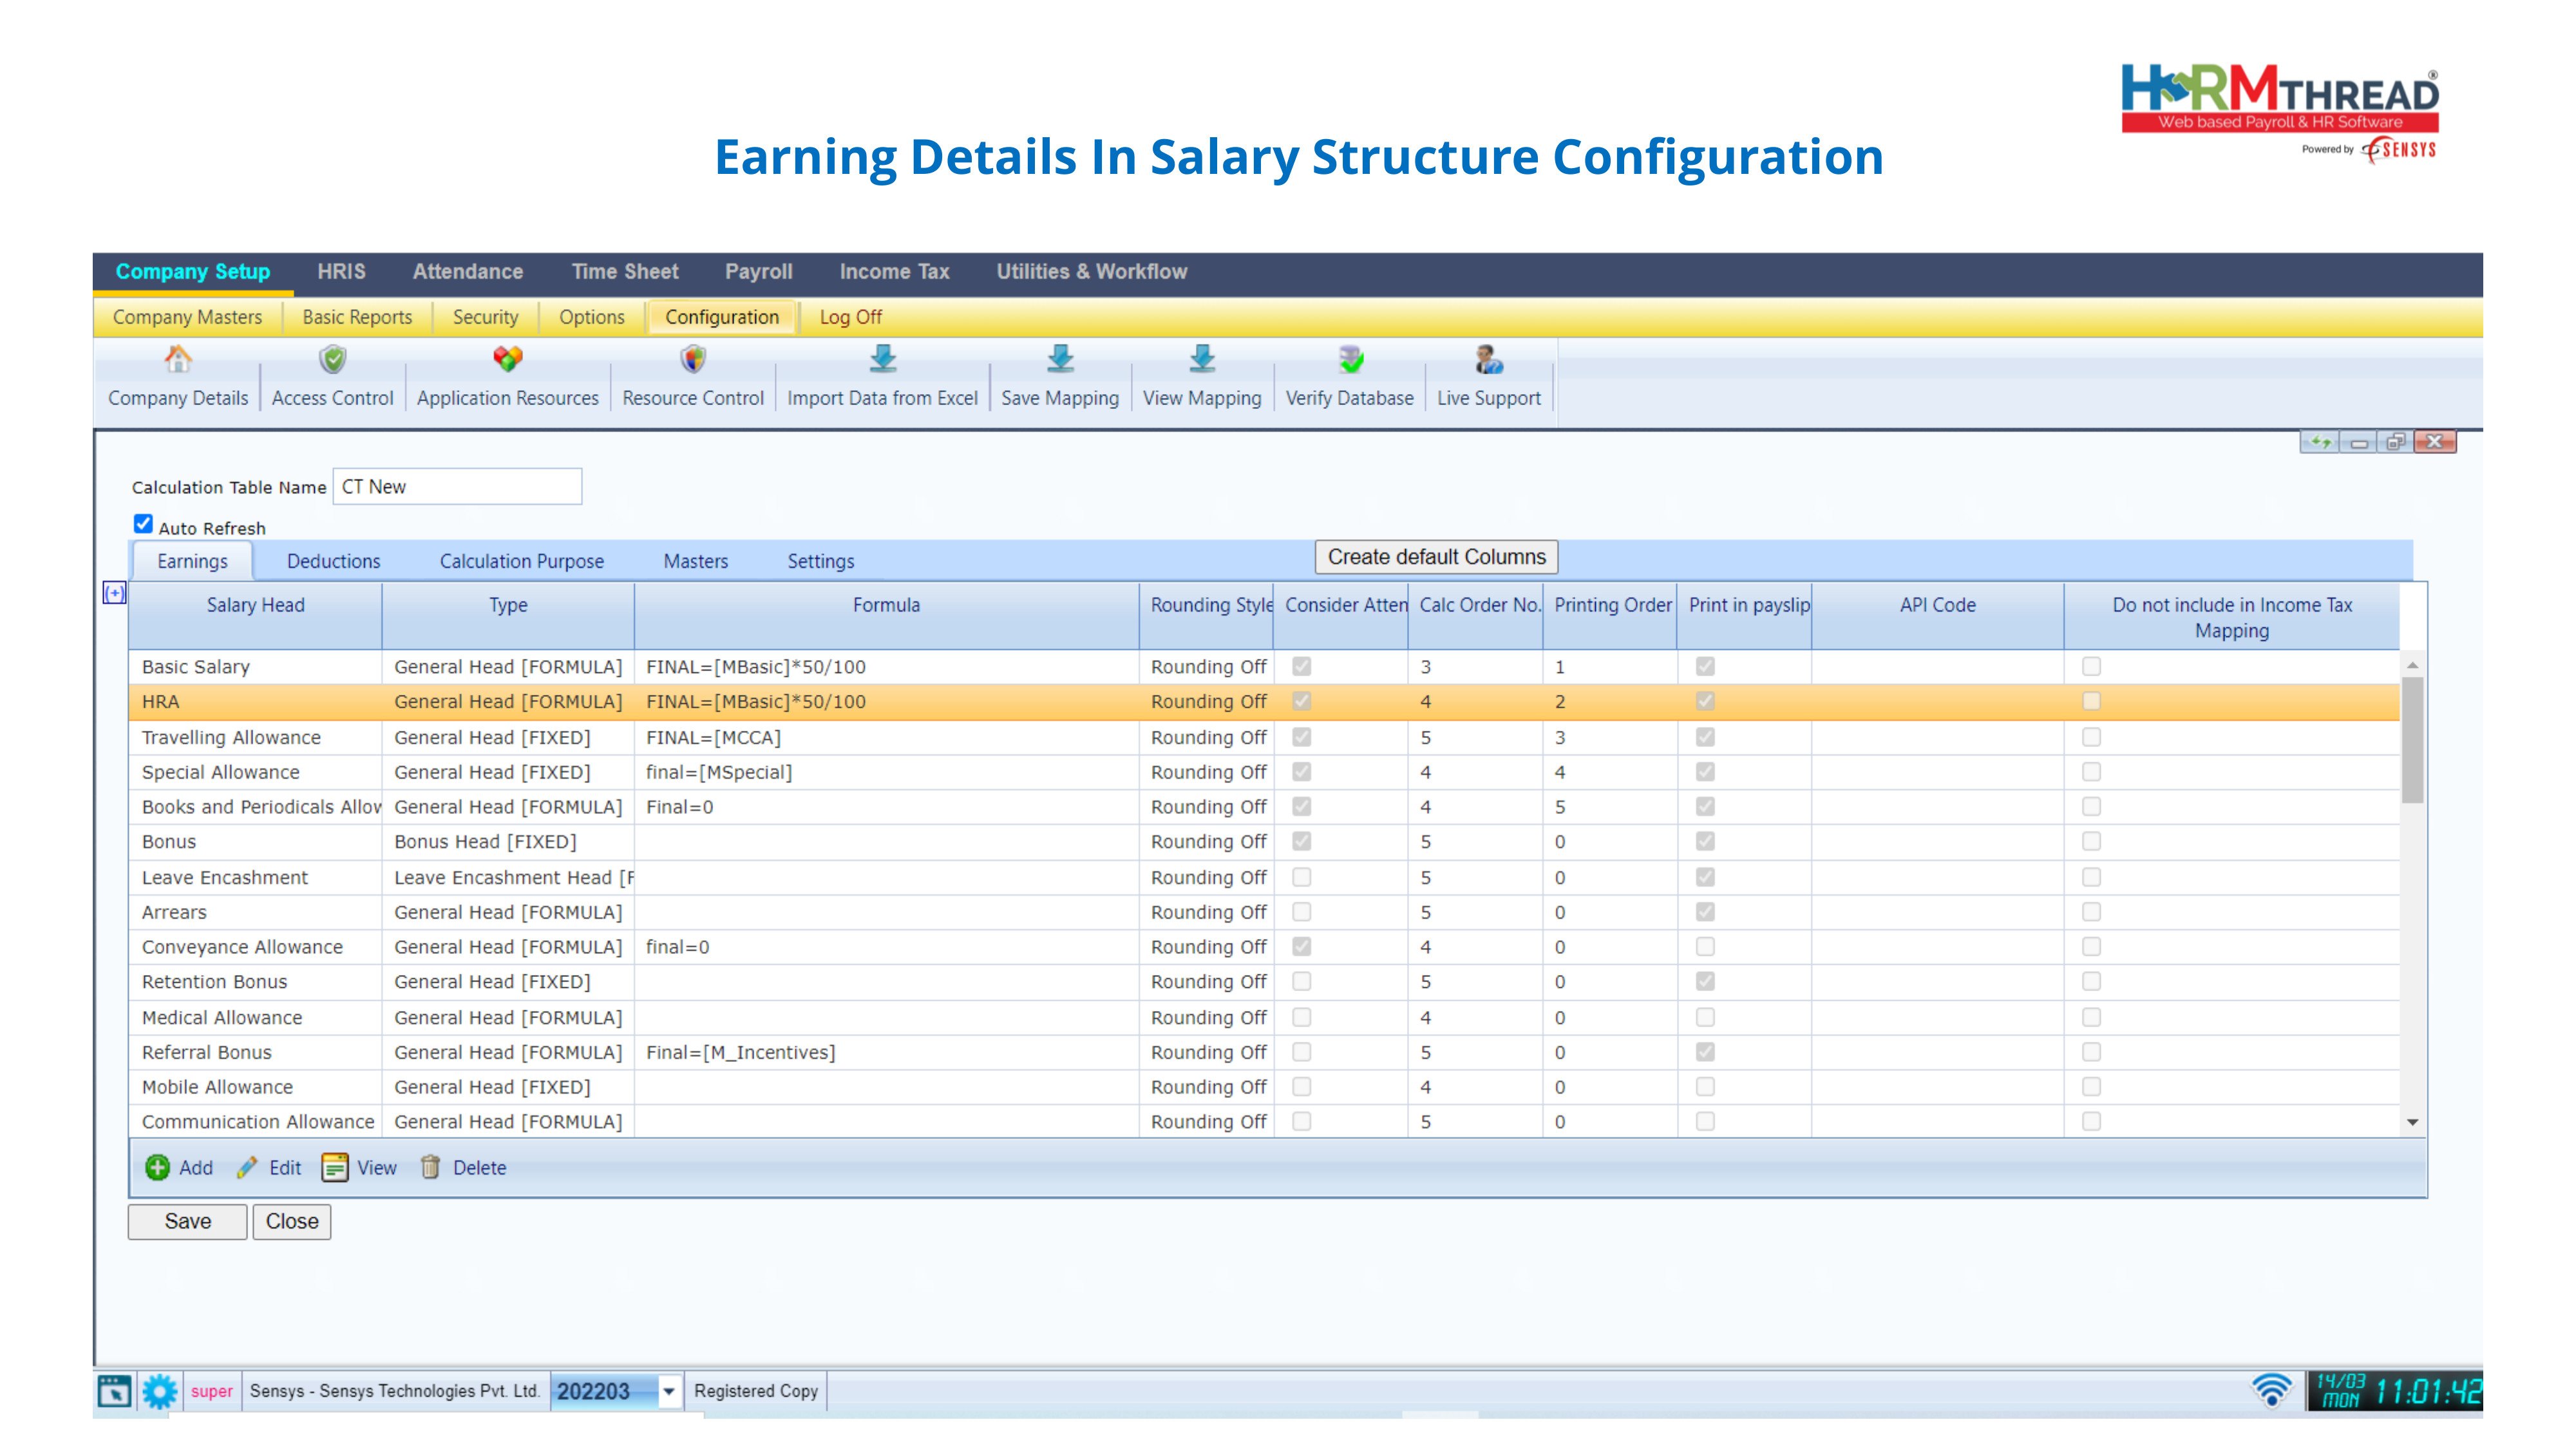Expand the plus panel left of Salary Head
This screenshot has width=2576, height=1449.
pos(115,593)
